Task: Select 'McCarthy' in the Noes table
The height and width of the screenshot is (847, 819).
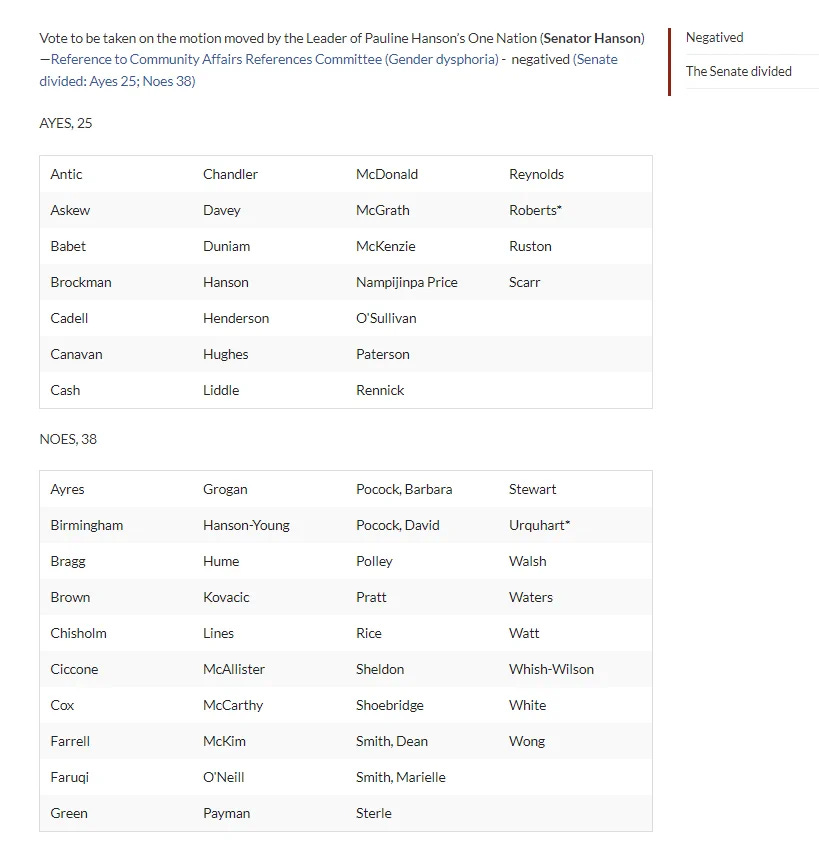Action: pos(233,705)
